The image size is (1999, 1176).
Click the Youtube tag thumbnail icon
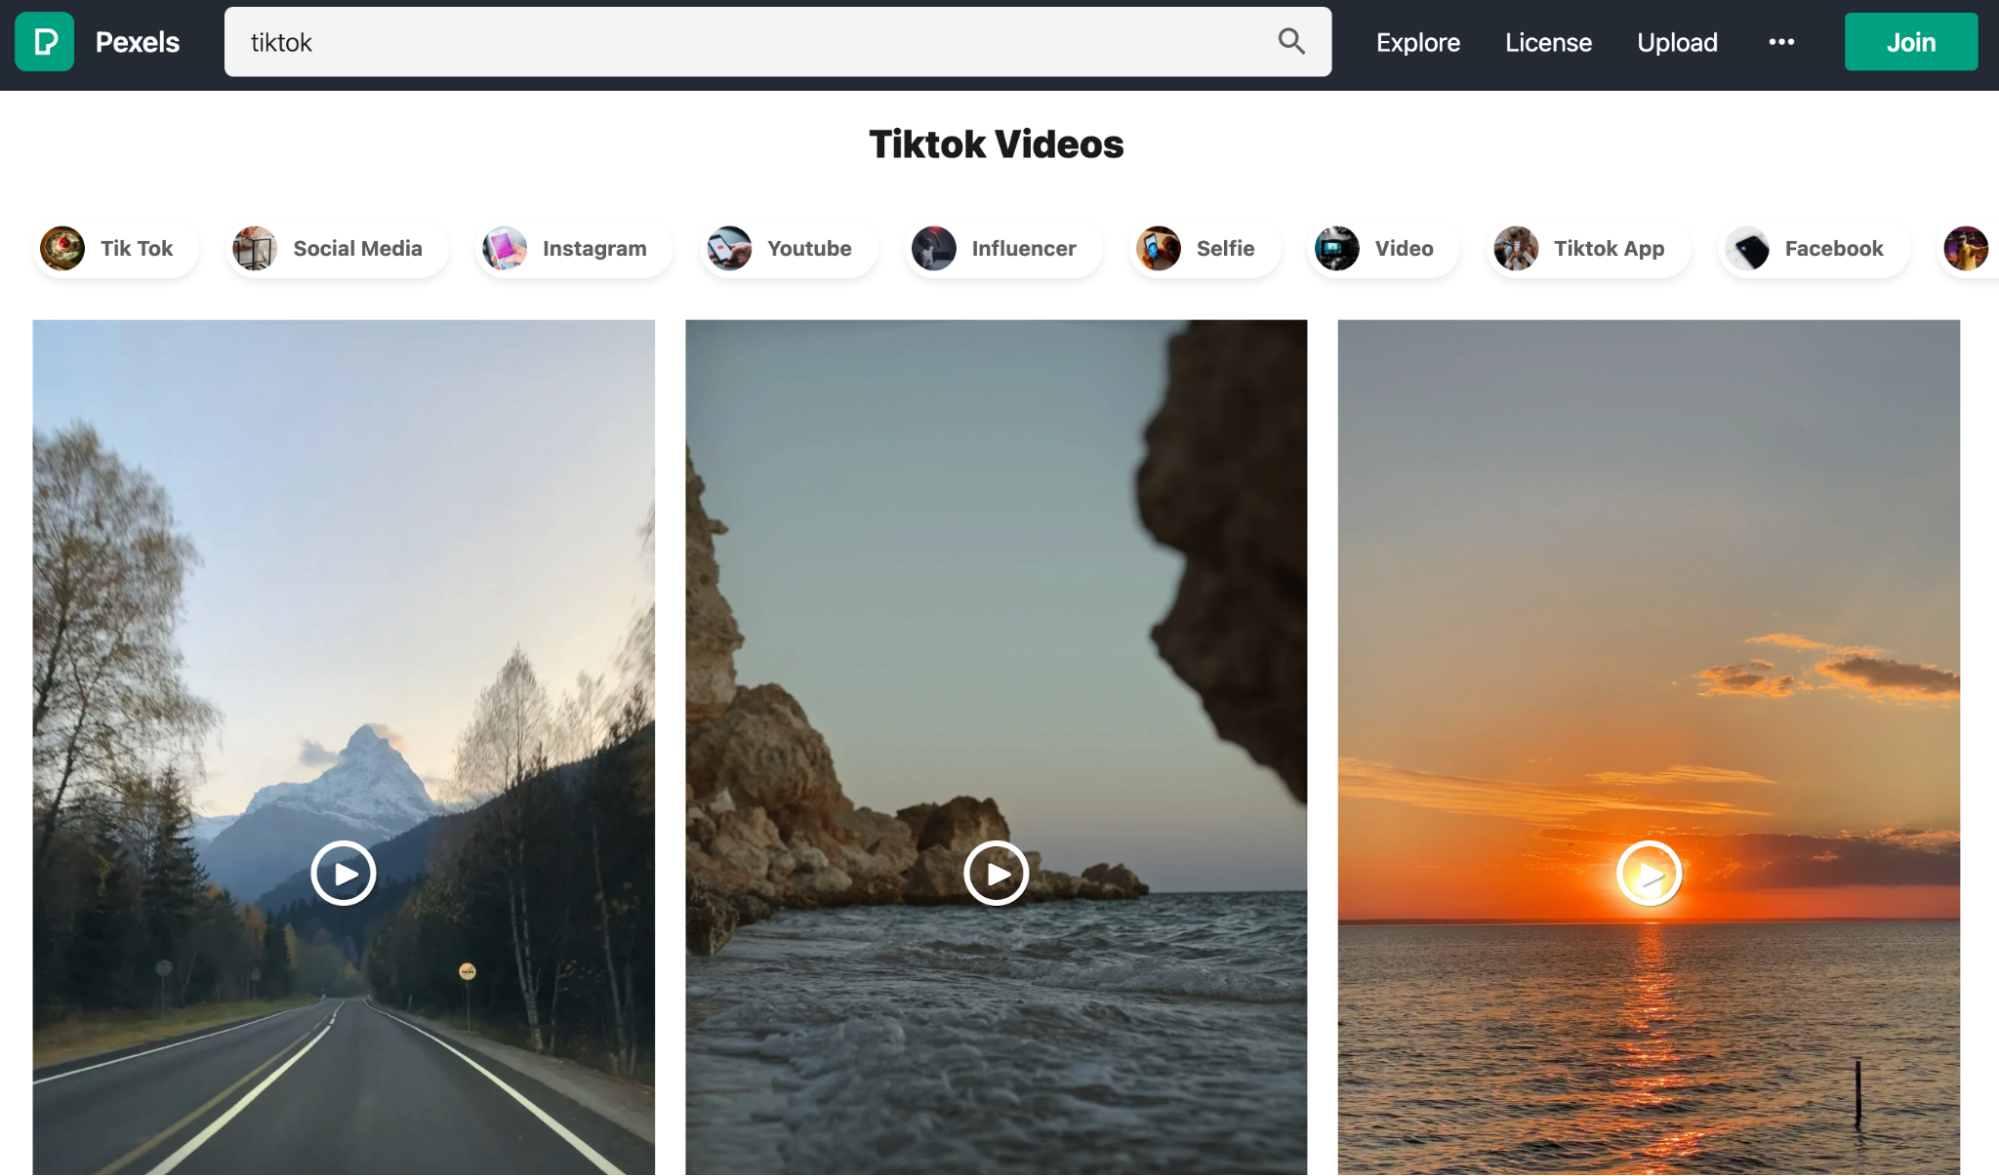(729, 248)
